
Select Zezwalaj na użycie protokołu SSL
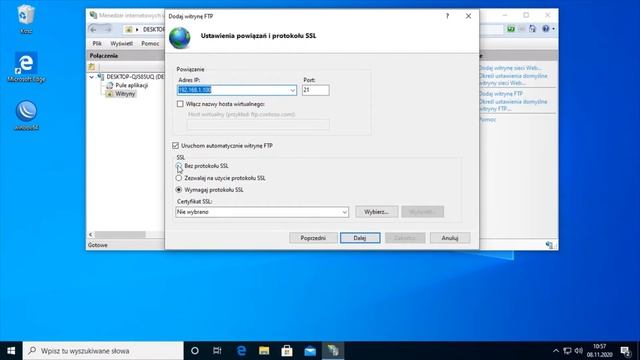click(x=179, y=178)
